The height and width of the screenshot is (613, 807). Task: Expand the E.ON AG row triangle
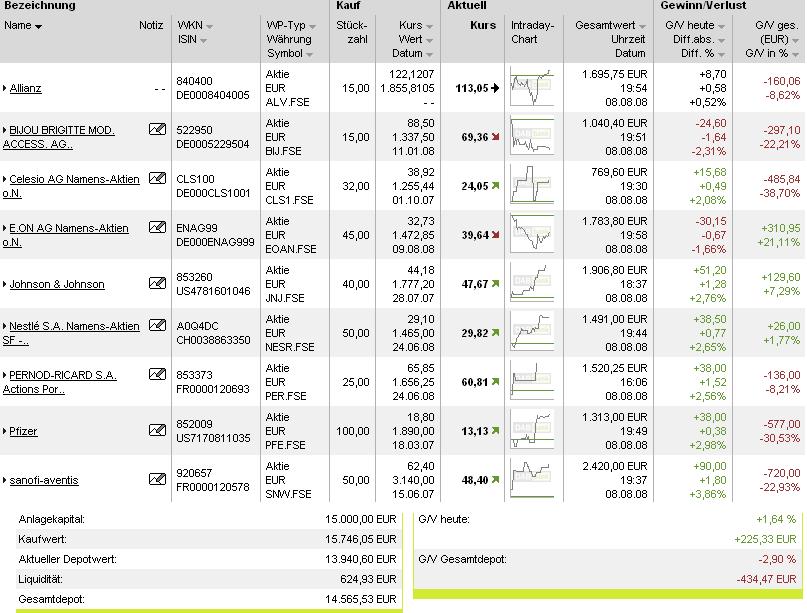(x=5, y=228)
